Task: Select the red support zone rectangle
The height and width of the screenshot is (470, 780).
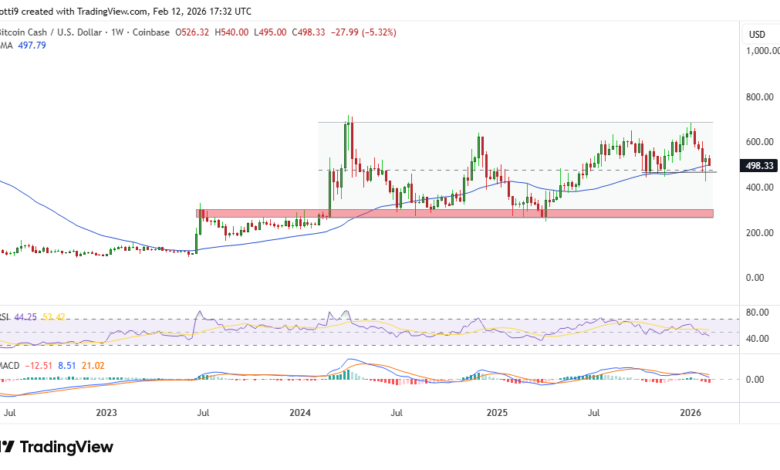Action: pos(455,213)
